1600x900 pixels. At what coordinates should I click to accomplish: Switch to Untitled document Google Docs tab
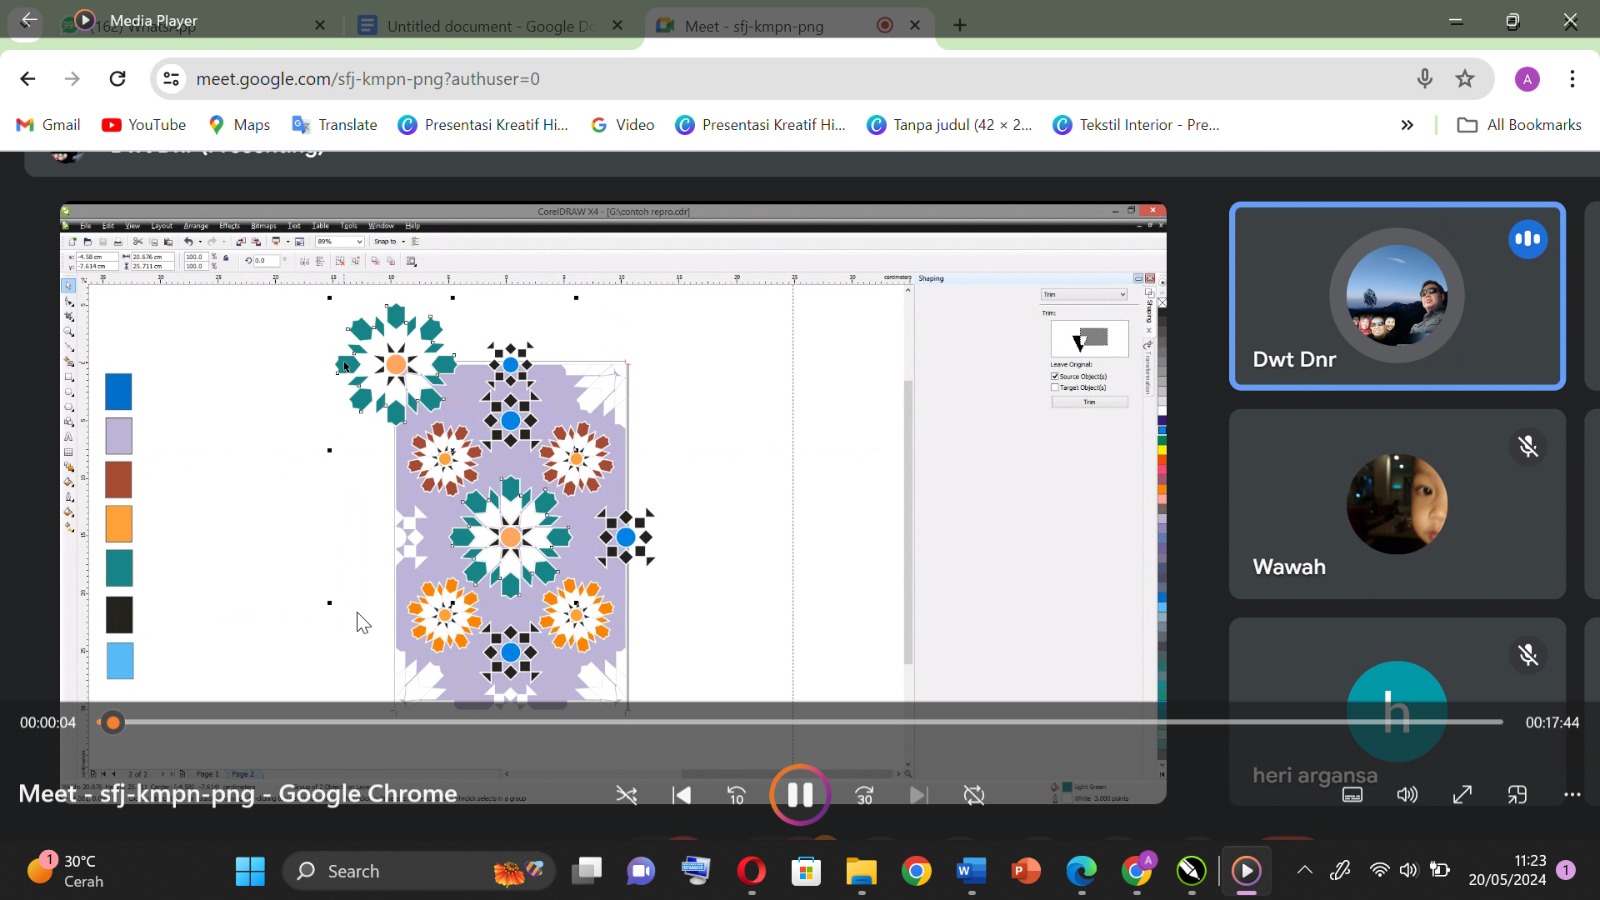tap(490, 26)
